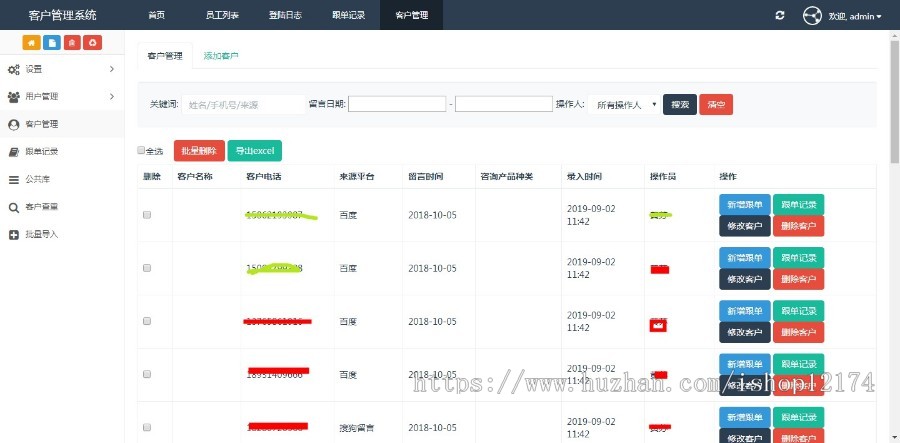Focus the 留言日期 end date field
The width and height of the screenshot is (900, 443).
coord(504,104)
